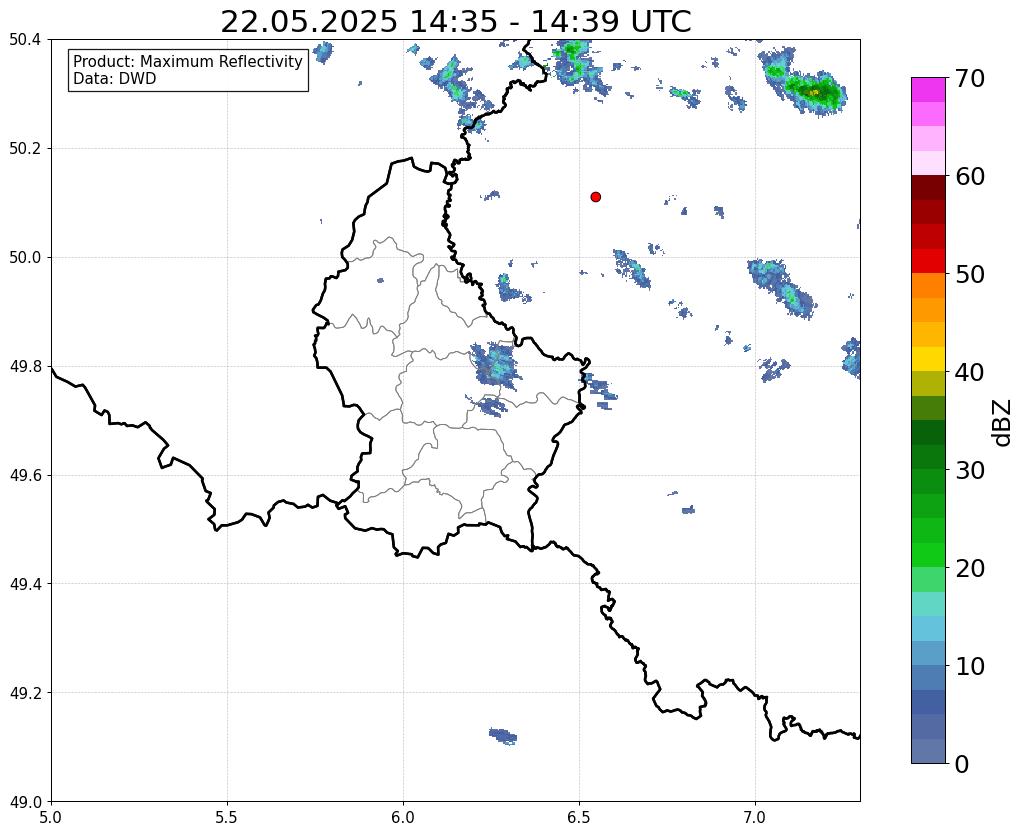This screenshot has width=1023, height=834.
Task: Click the latitude label 49.4
Action: click(25, 583)
